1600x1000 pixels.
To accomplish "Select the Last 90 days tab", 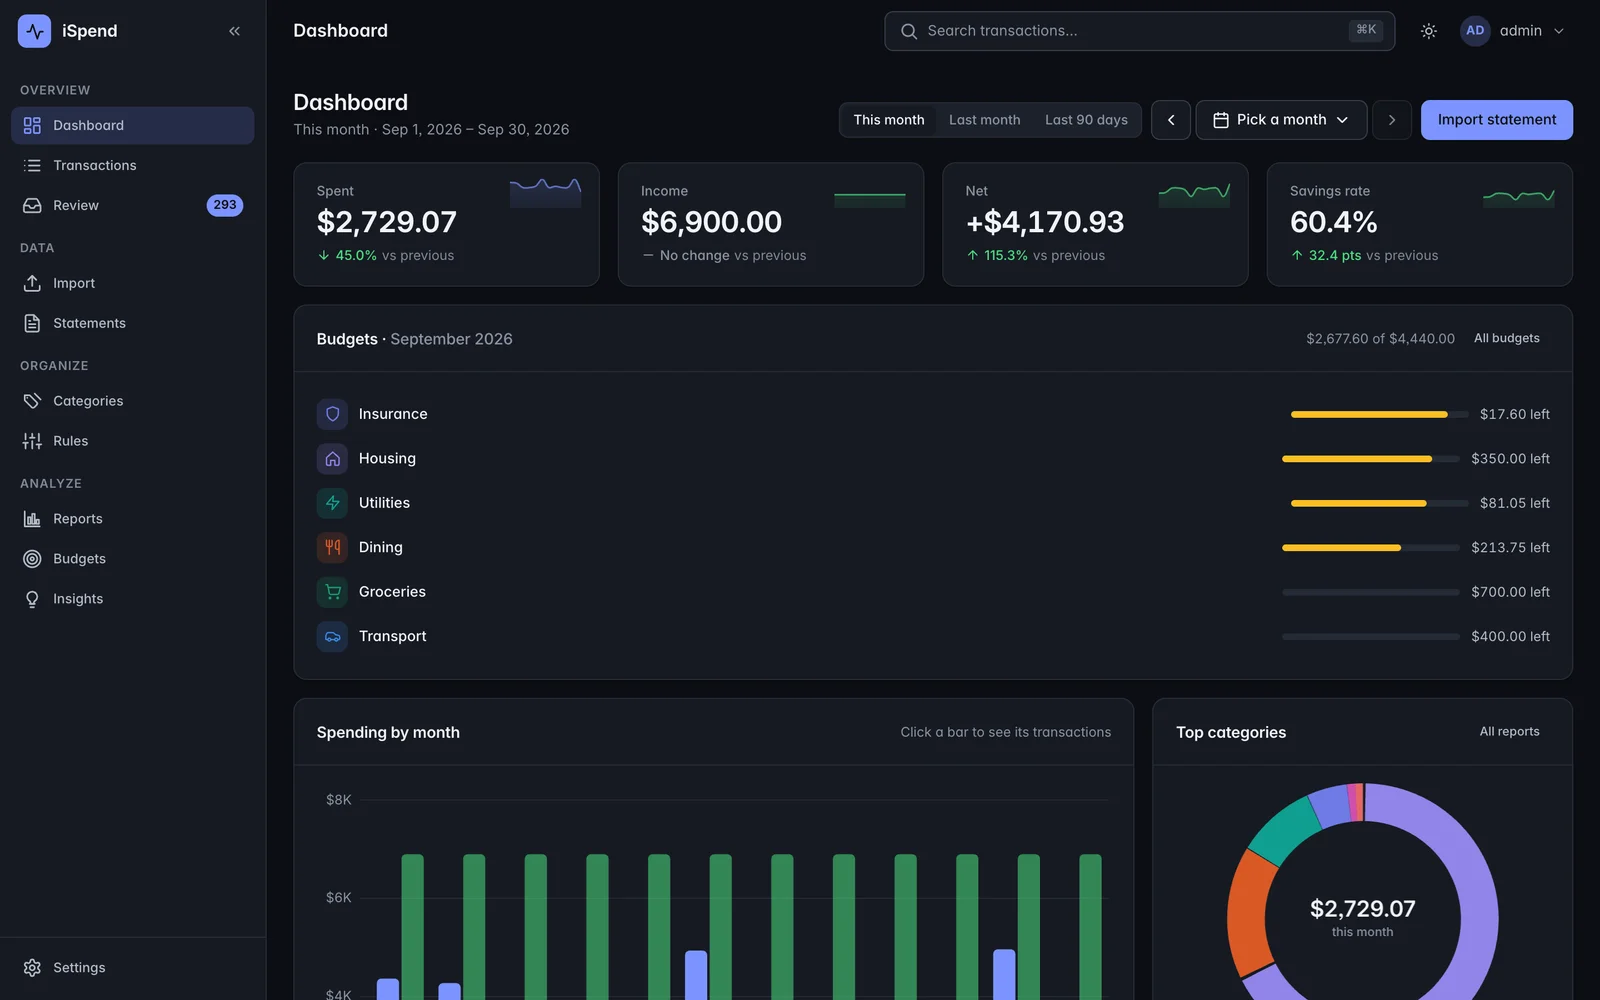I will (x=1086, y=120).
